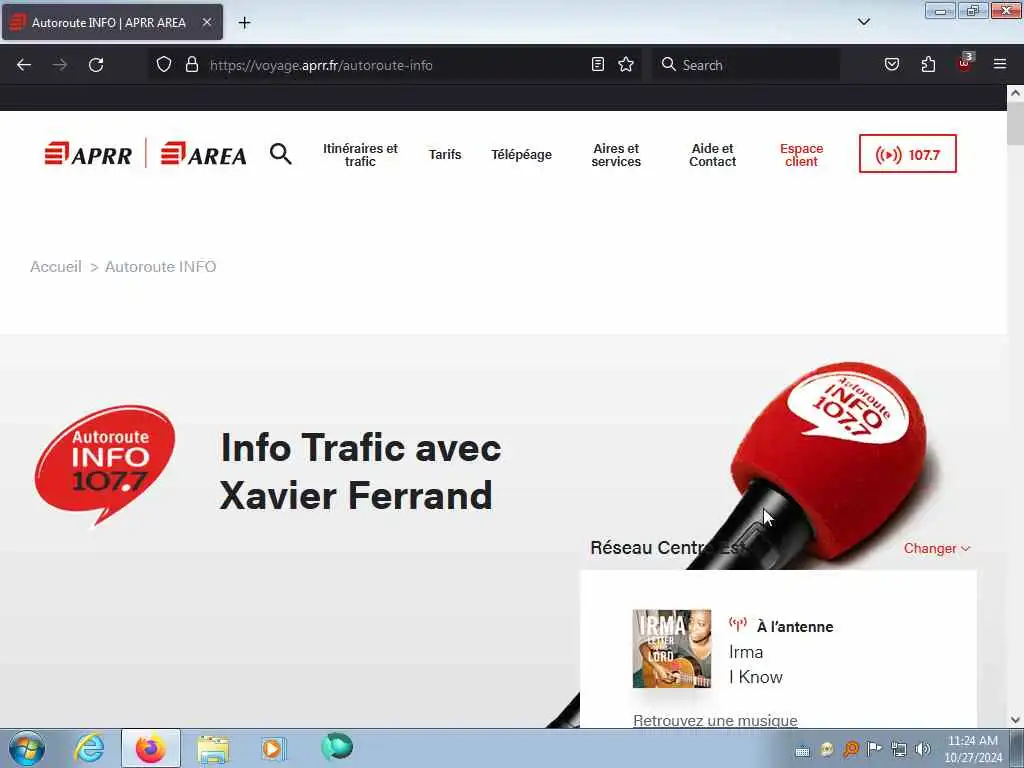Viewport: 1024px width, 768px height.
Task: Launch Internet Explorer from taskbar
Action: point(89,748)
